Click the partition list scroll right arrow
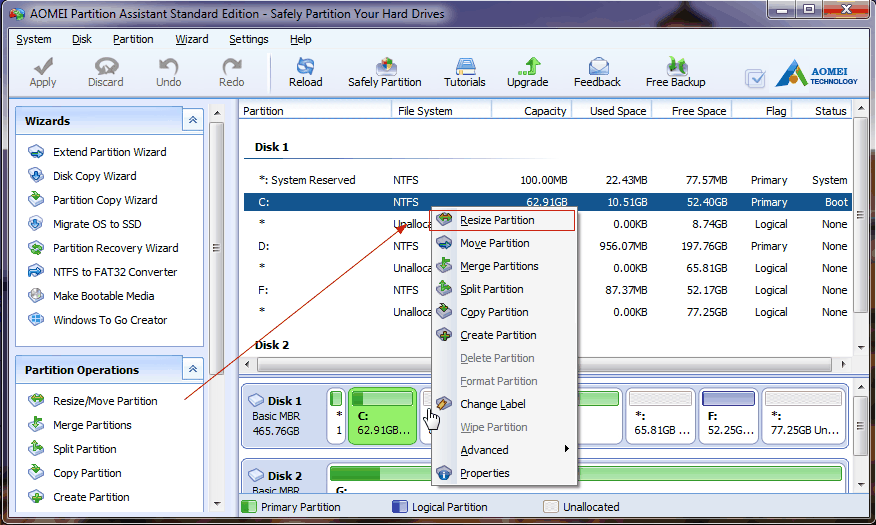Viewport: 876px width, 525px height. [x=843, y=364]
